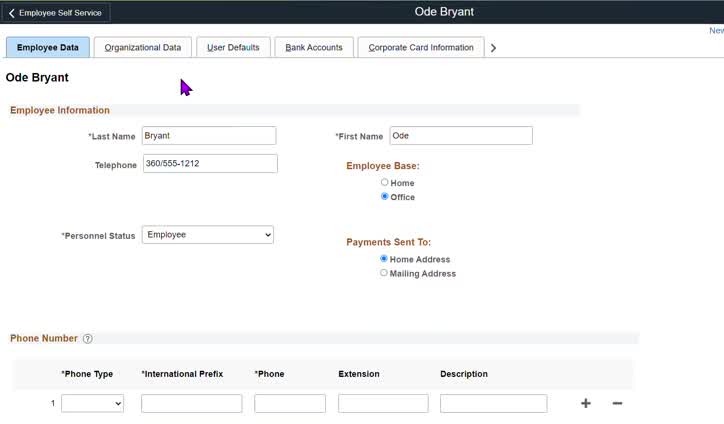The image size is (724, 424).
Task: Click the phone Description field
Action: [494, 403]
